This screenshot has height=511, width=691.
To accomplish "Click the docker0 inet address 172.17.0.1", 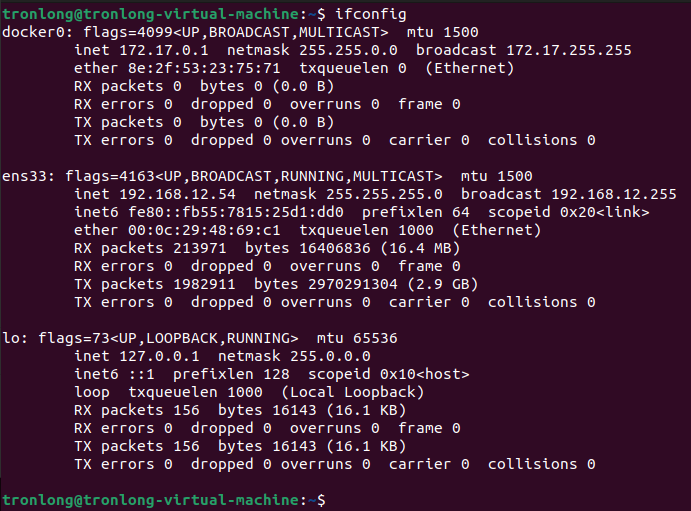I will coord(164,50).
